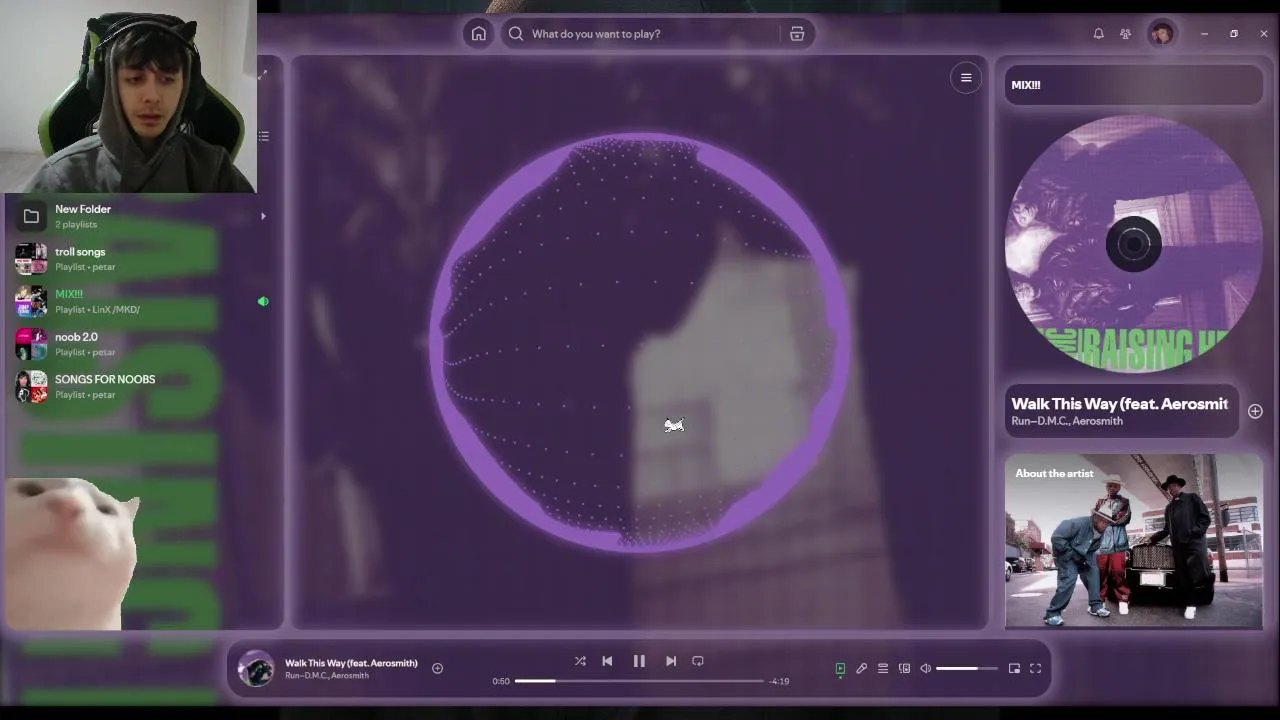Open SONGS FOR NOOBS playlist

(140, 386)
